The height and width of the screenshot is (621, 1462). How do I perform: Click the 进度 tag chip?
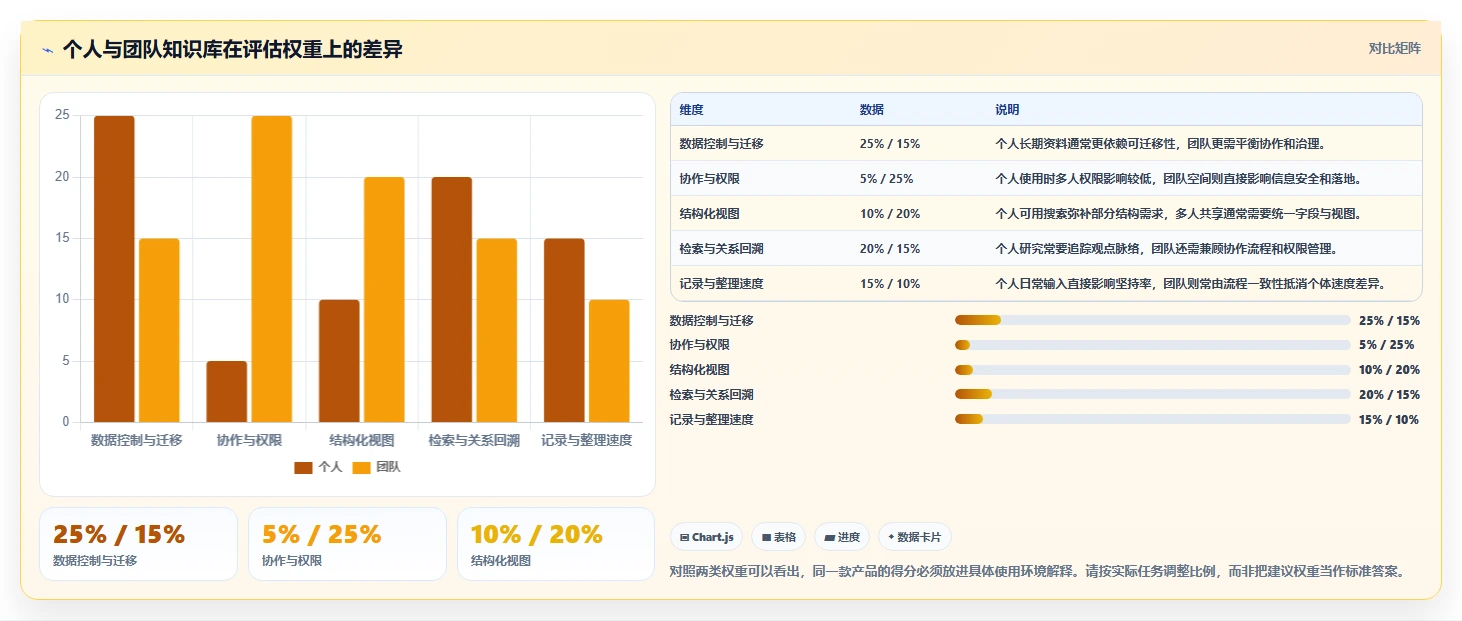click(842, 537)
